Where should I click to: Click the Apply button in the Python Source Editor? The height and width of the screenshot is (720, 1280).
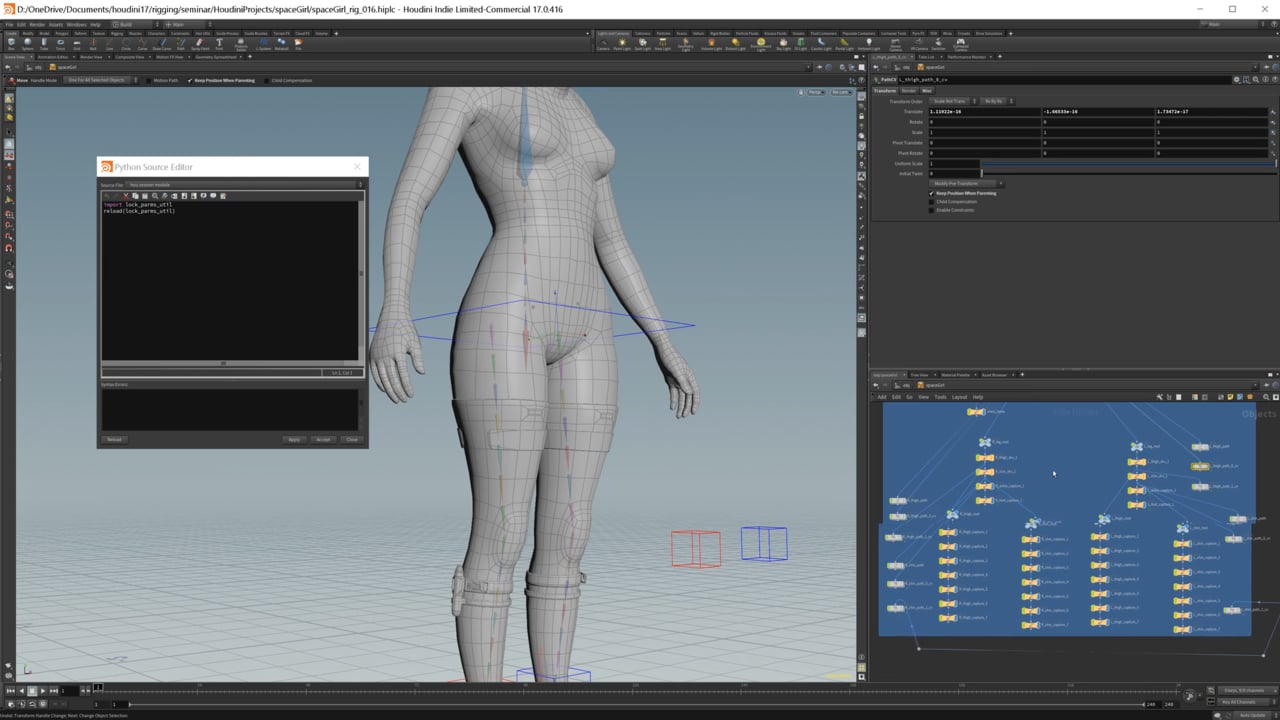pyautogui.click(x=295, y=439)
